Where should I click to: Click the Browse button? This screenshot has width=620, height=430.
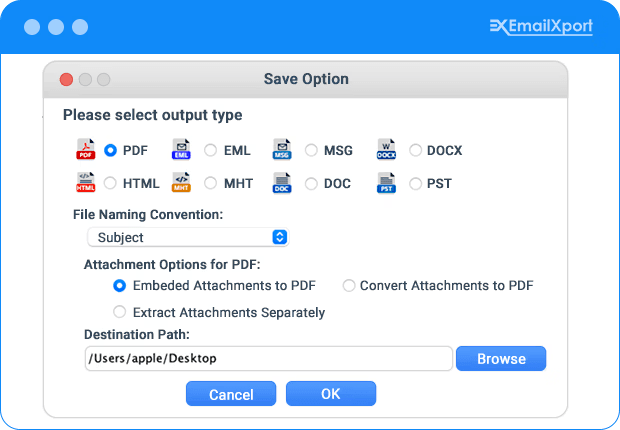pos(501,358)
